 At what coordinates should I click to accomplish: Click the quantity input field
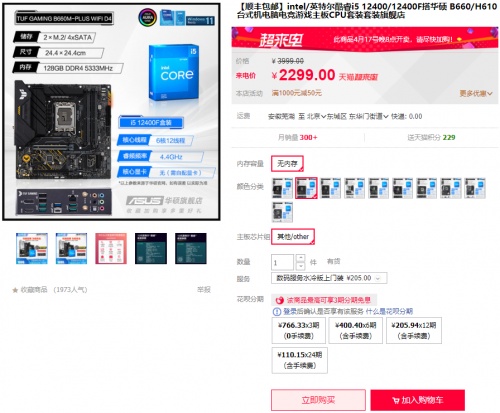tap(282, 262)
